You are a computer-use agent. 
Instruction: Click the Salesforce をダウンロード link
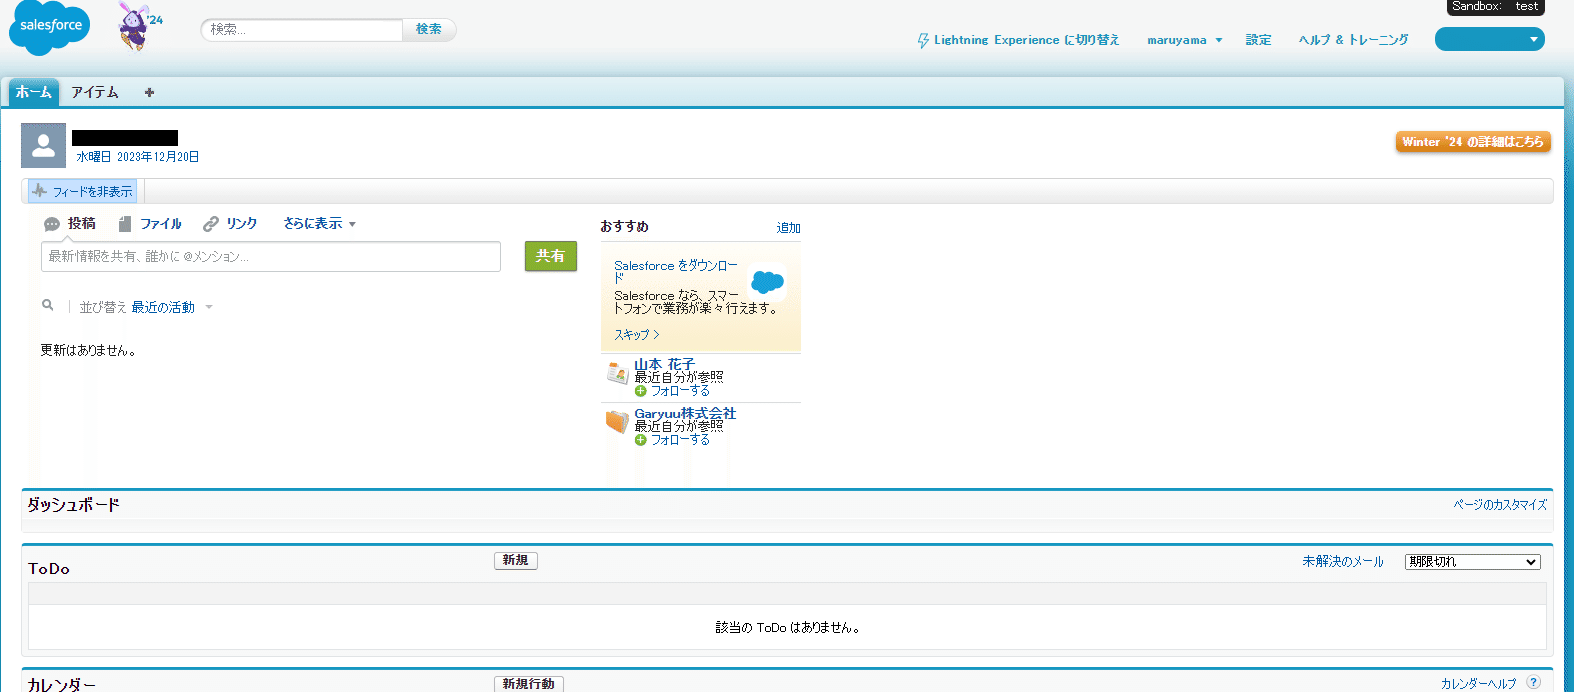point(676,272)
